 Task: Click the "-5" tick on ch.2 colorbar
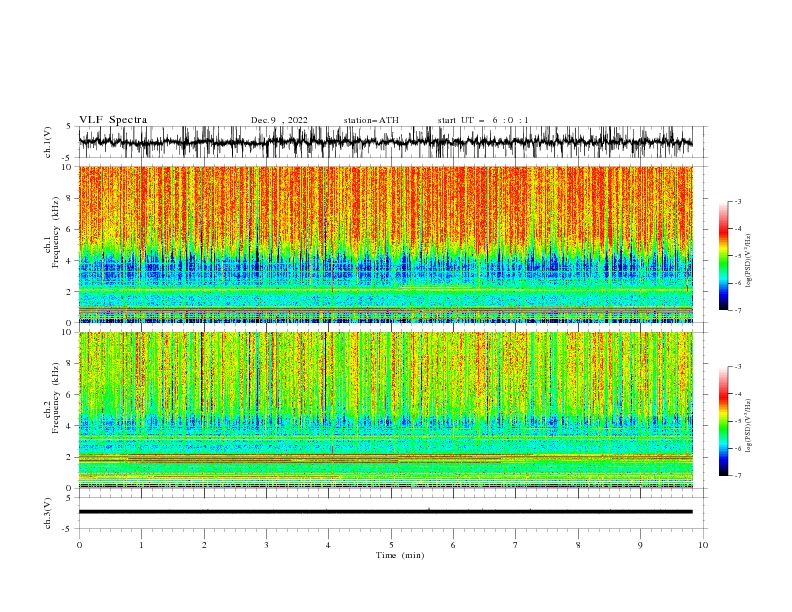pos(737,421)
